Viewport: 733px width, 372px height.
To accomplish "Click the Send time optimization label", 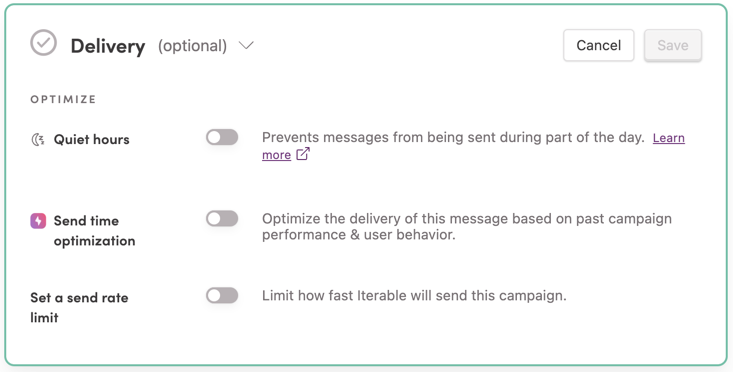I will [x=94, y=230].
